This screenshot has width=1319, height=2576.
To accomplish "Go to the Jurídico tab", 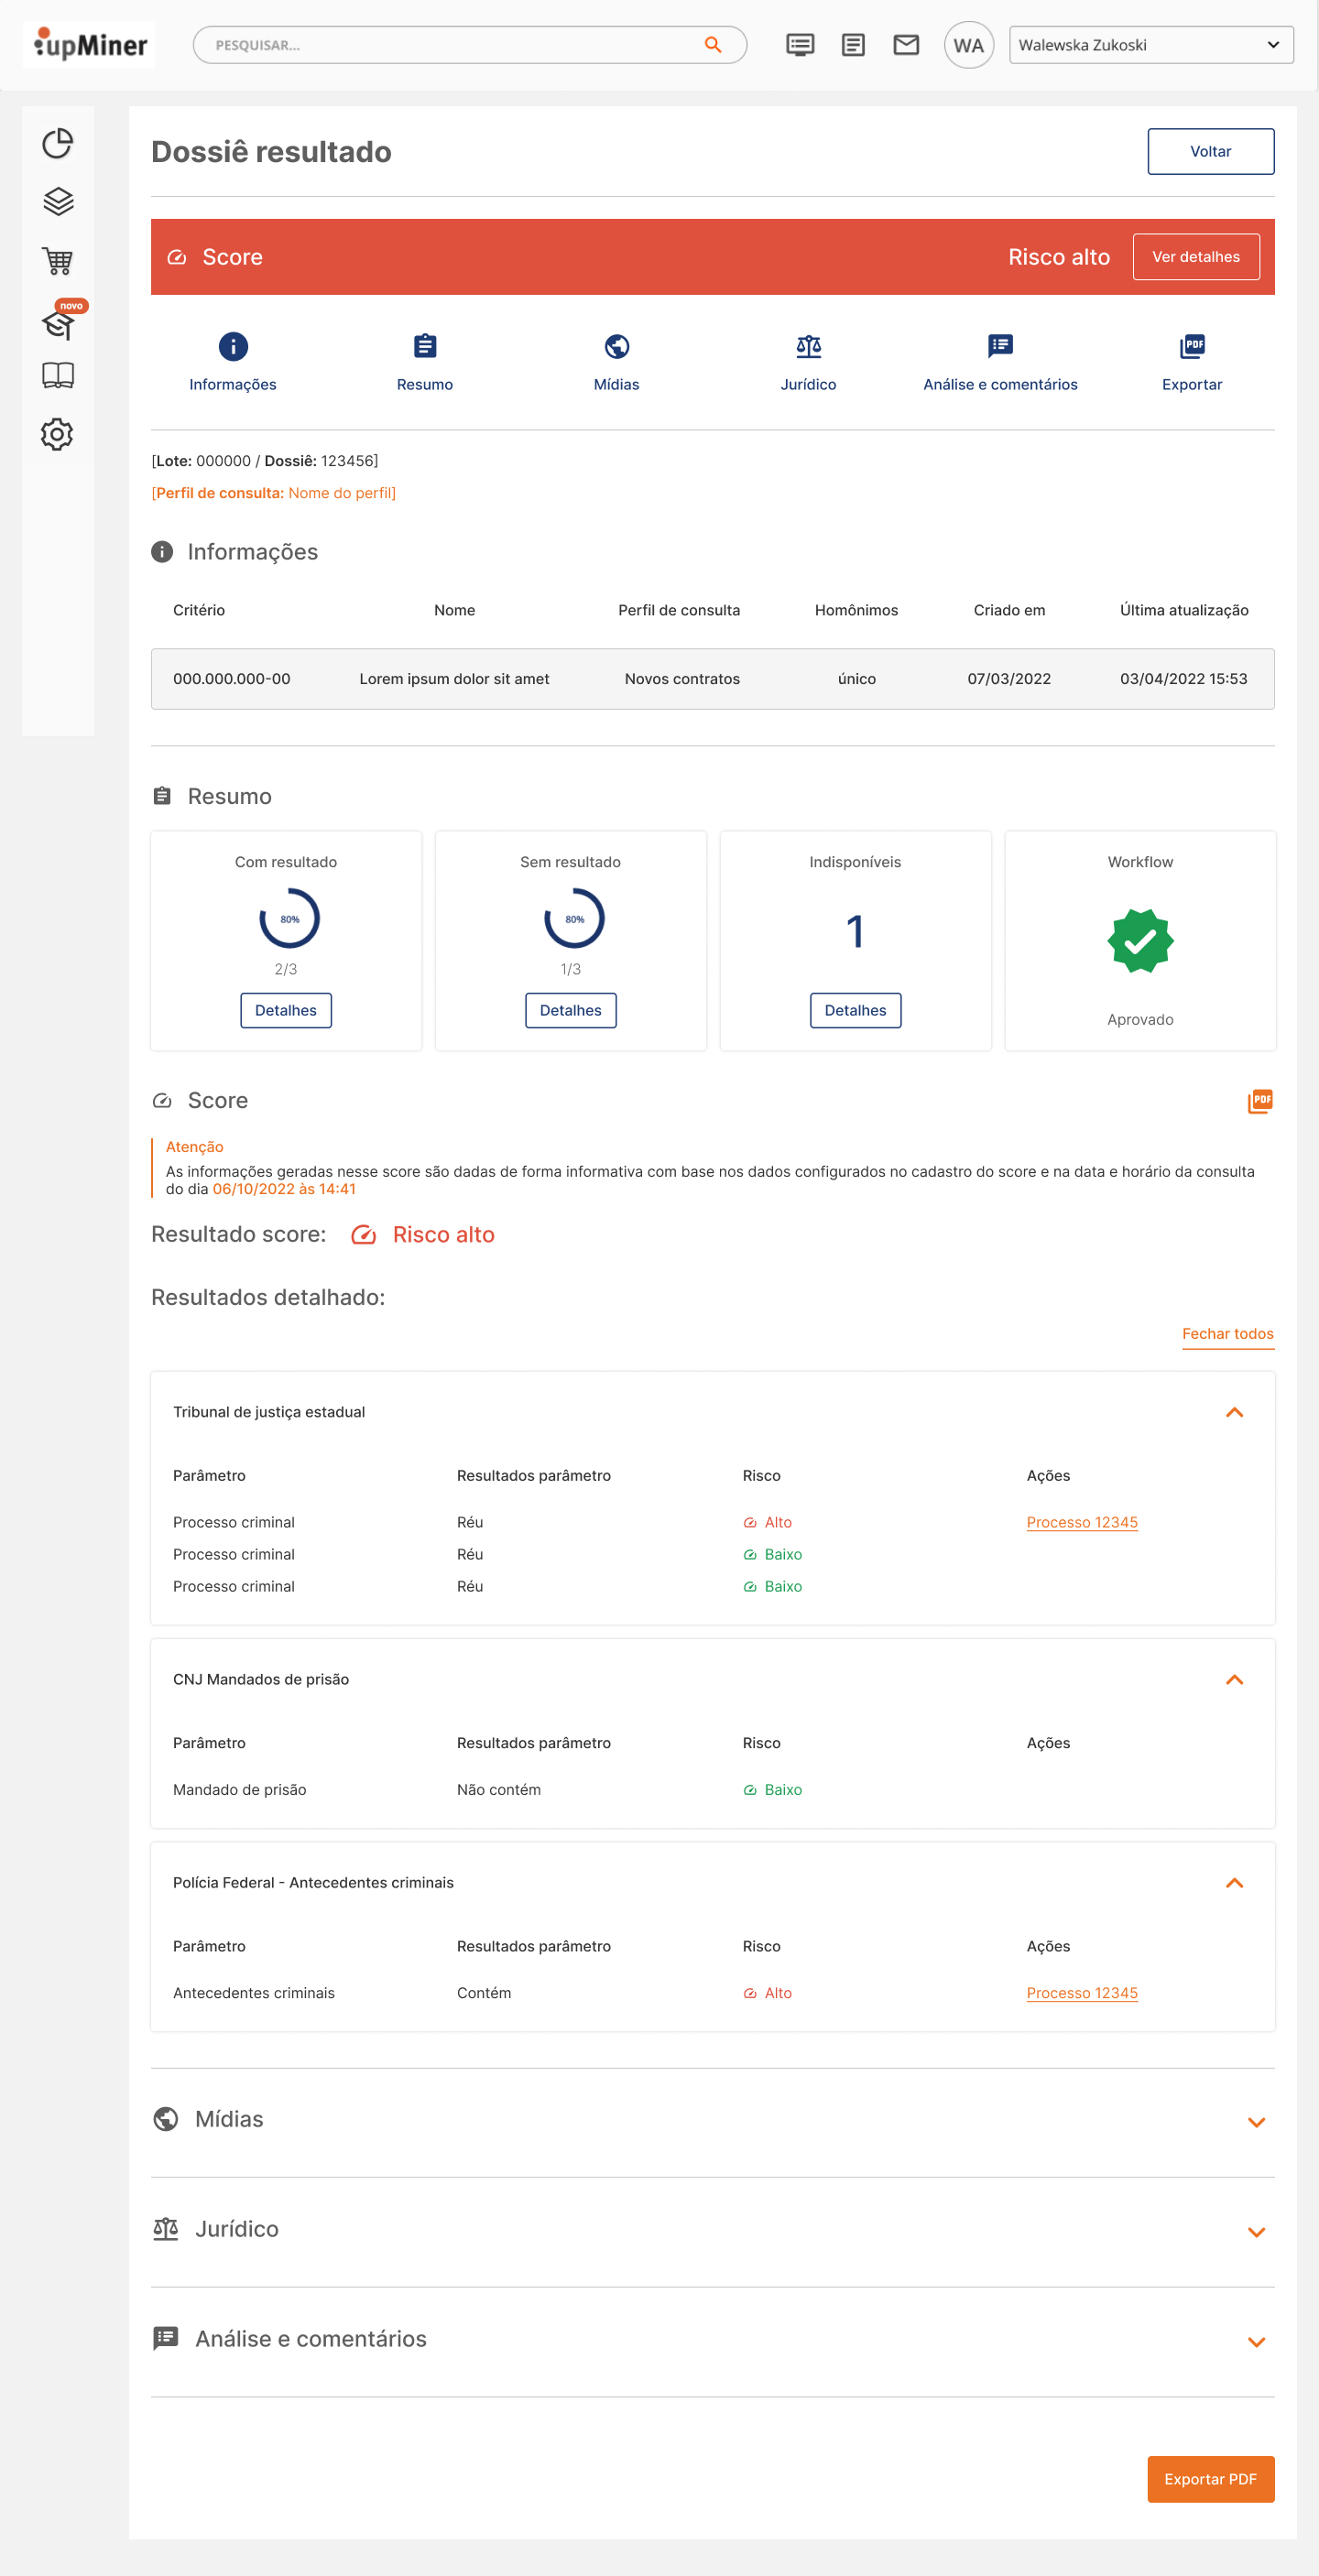I will pos(808,363).
